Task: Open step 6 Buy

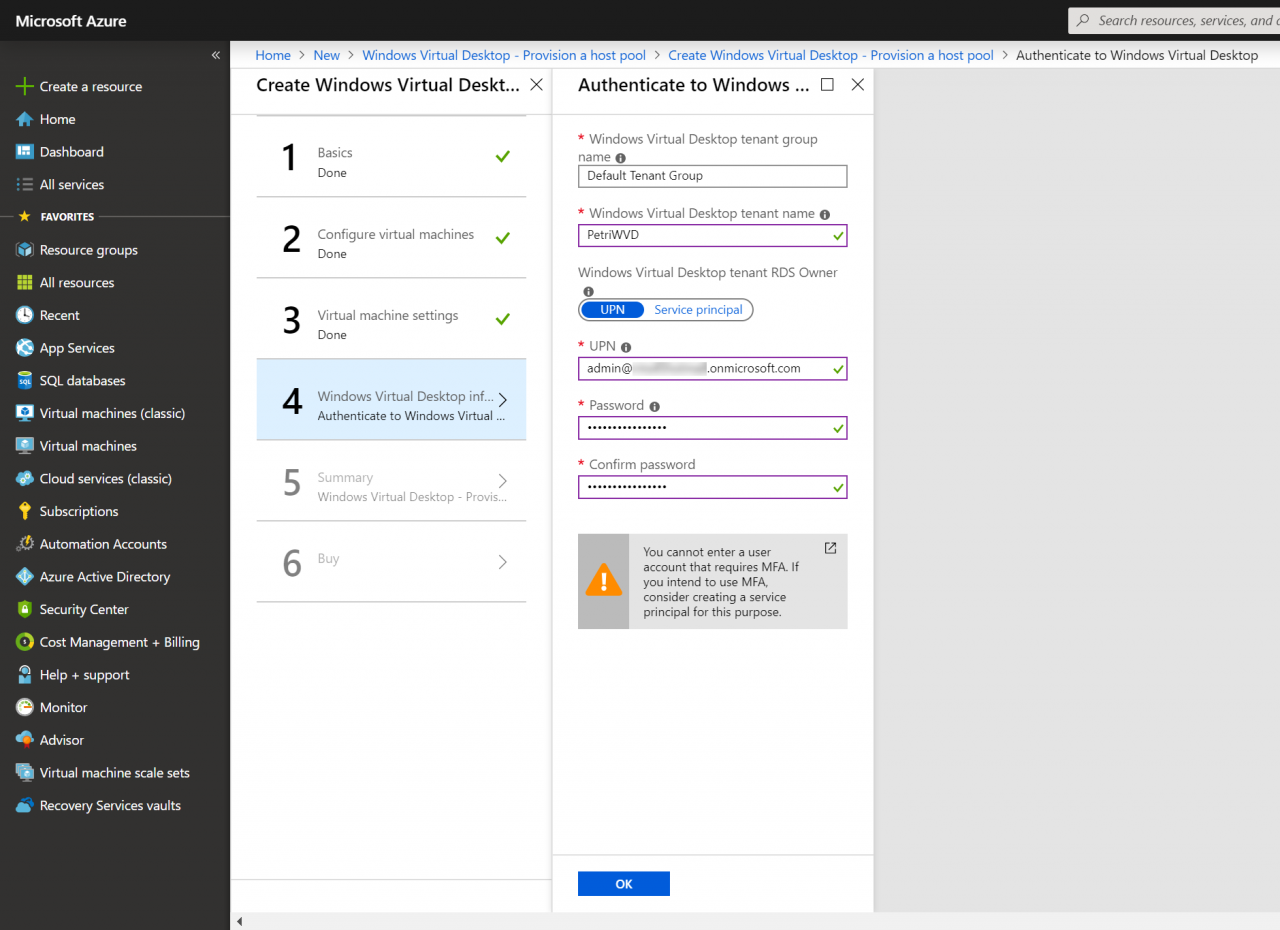Action: click(x=391, y=562)
